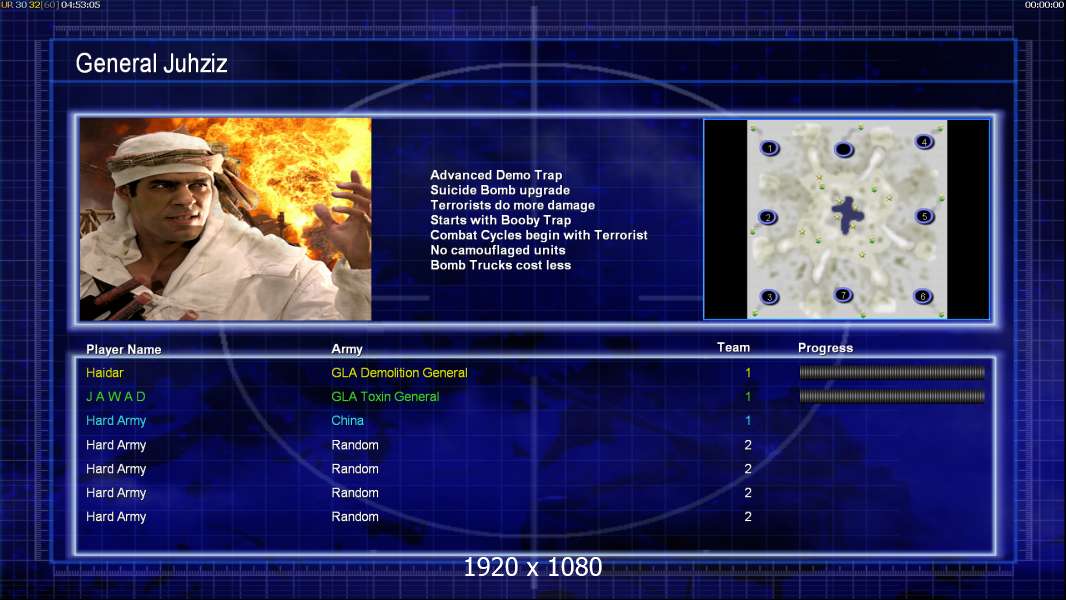Click the China army entry
The width and height of the screenshot is (1066, 600).
(x=347, y=421)
